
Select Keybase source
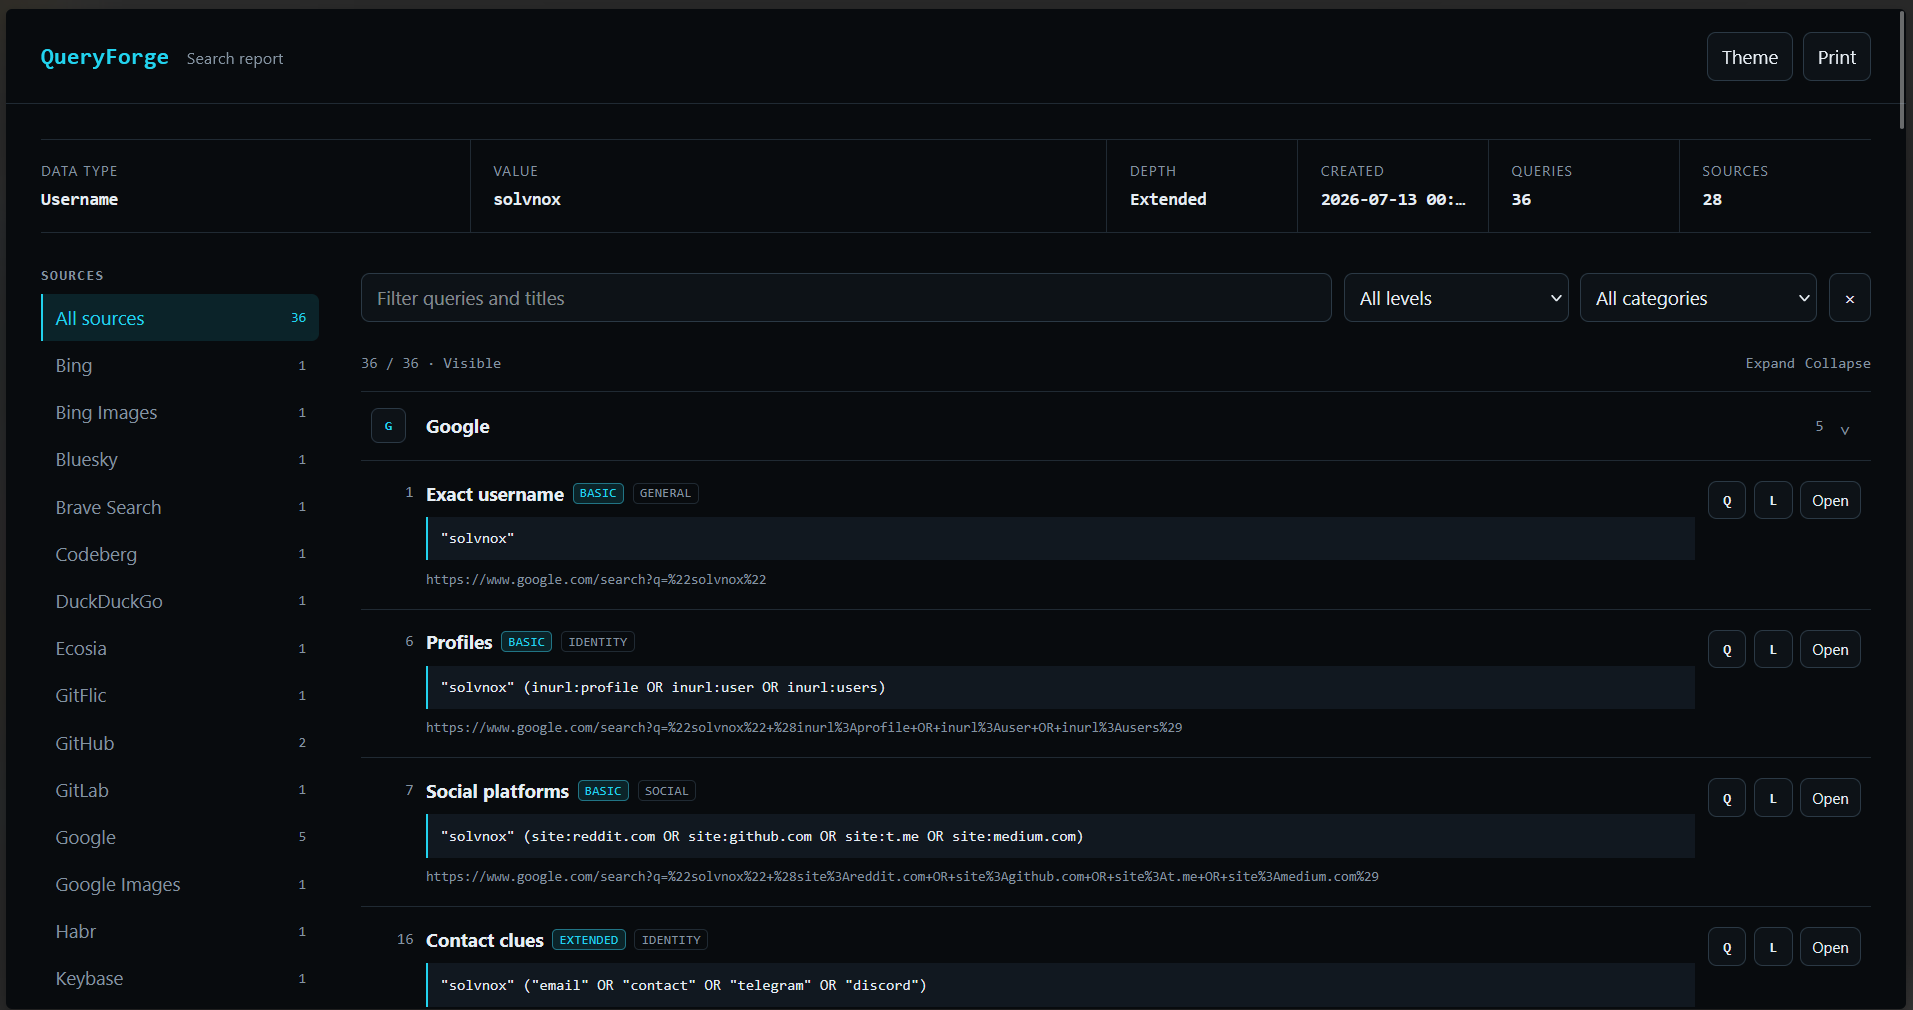pyautogui.click(x=180, y=978)
